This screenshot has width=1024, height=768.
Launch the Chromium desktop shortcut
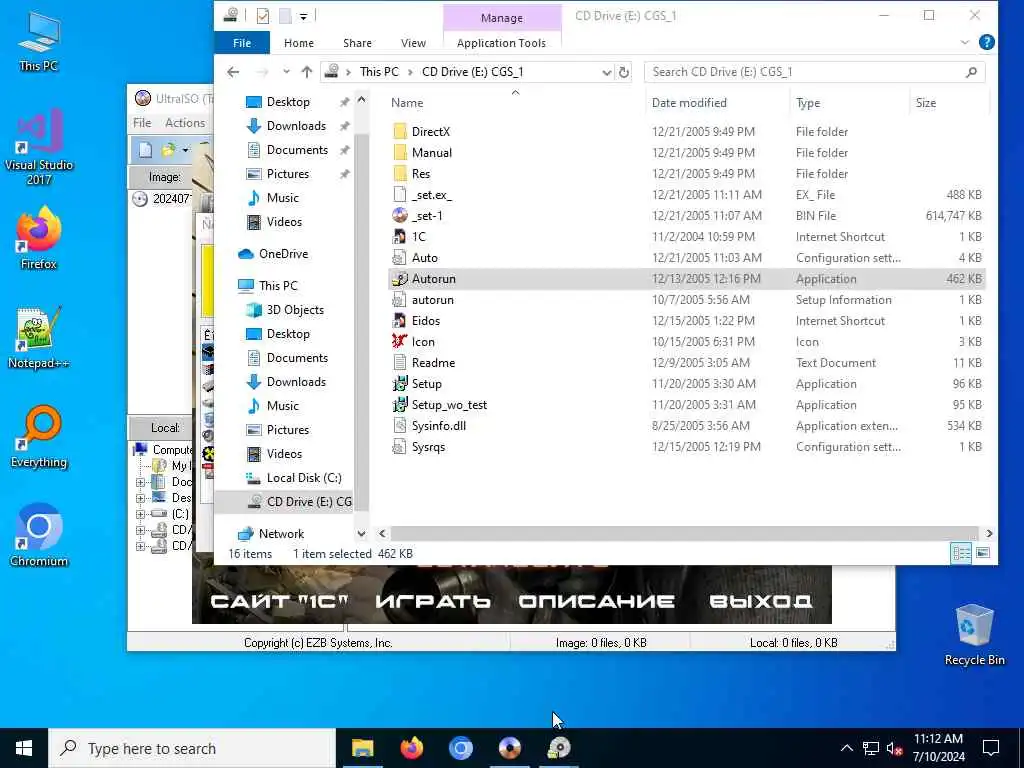[x=39, y=536]
